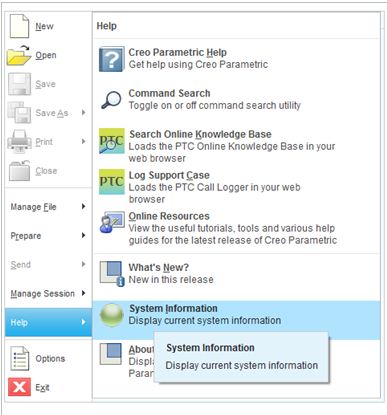This screenshot has height=415, width=387.
Task: Select the highlighted Help menu entry
Action: point(48,322)
